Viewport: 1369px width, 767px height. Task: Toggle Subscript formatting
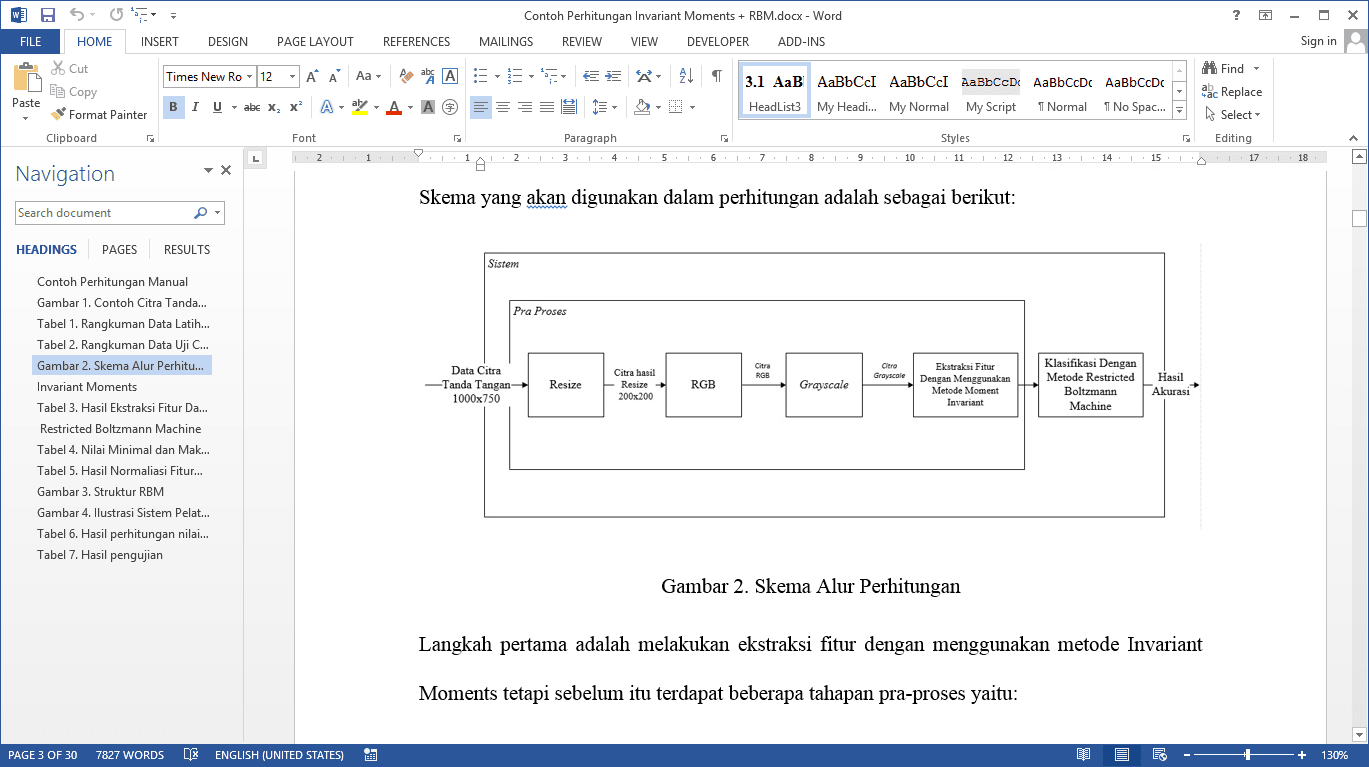point(274,107)
